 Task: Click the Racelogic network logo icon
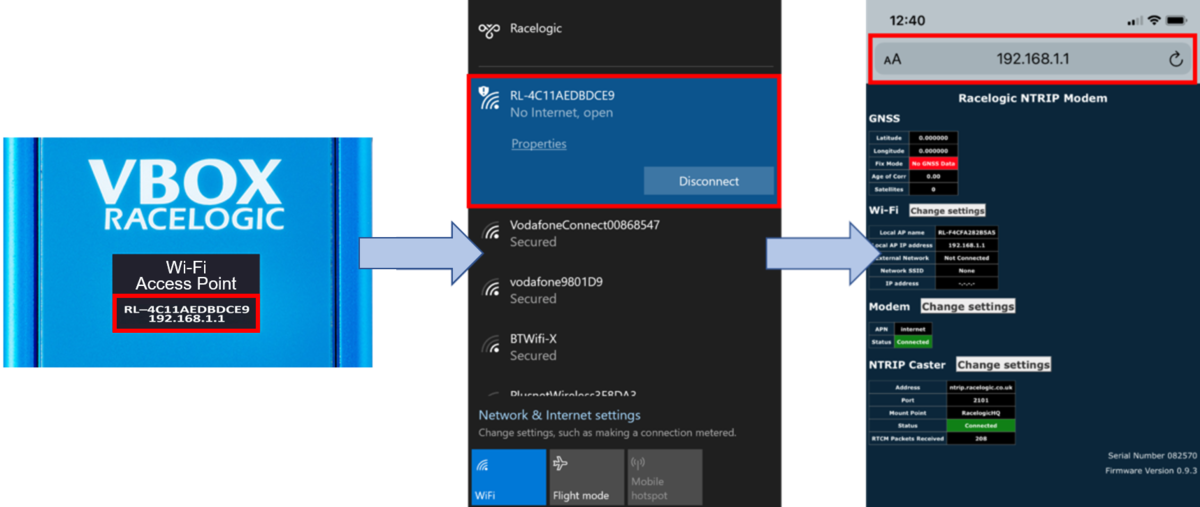(x=489, y=29)
